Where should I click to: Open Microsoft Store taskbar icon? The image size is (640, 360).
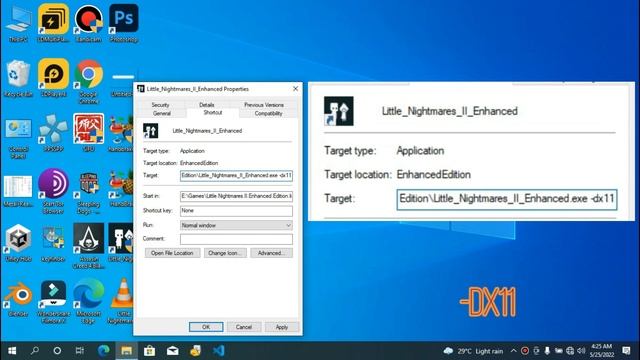149,351
